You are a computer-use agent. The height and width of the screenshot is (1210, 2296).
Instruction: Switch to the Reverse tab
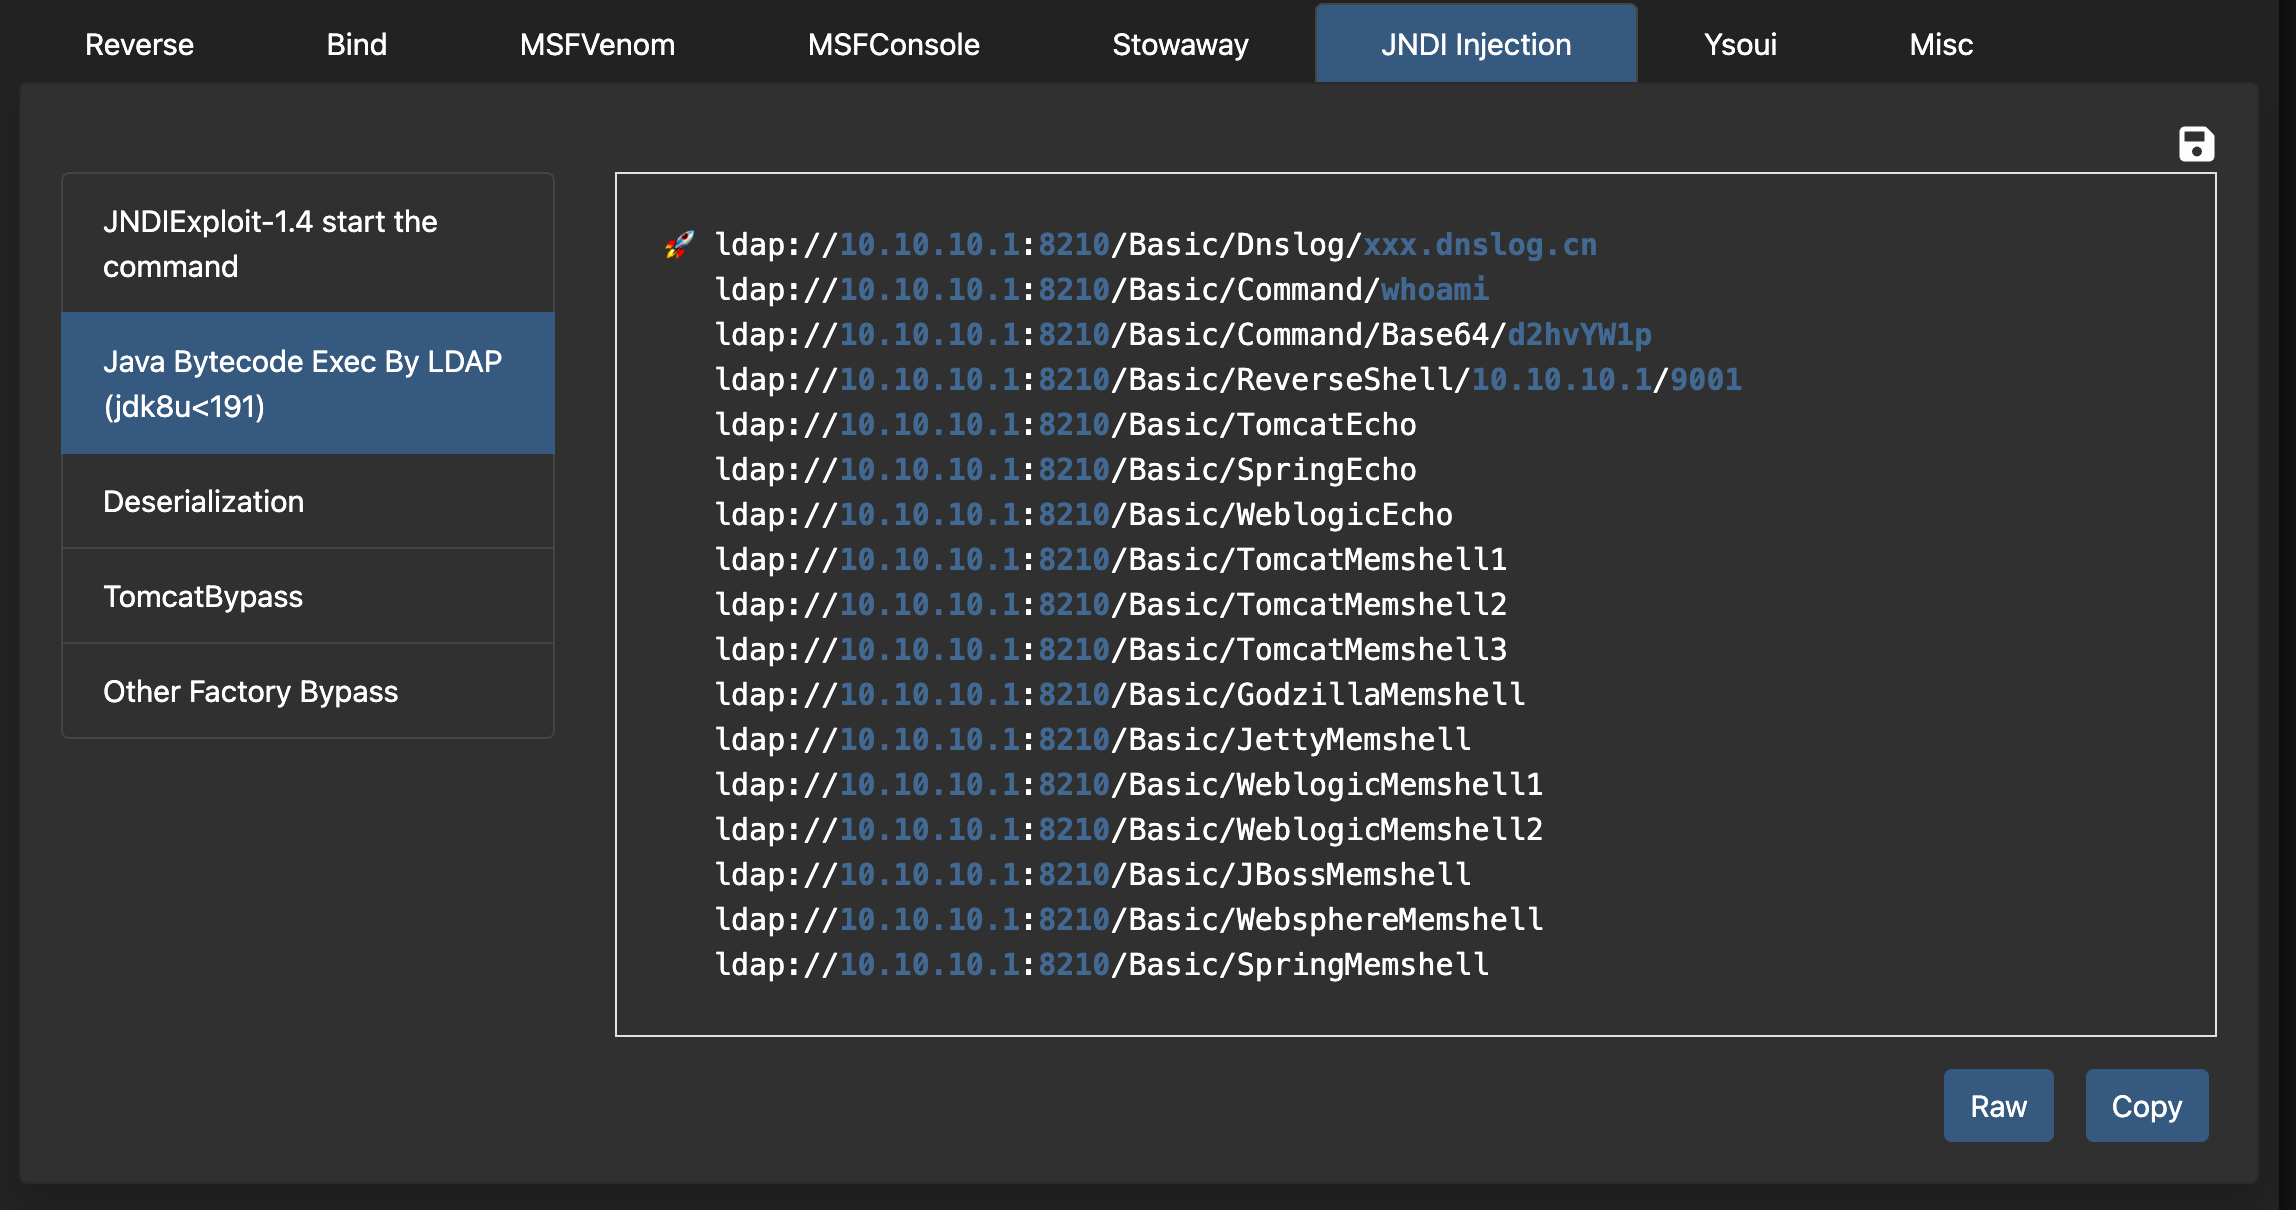[x=139, y=45]
